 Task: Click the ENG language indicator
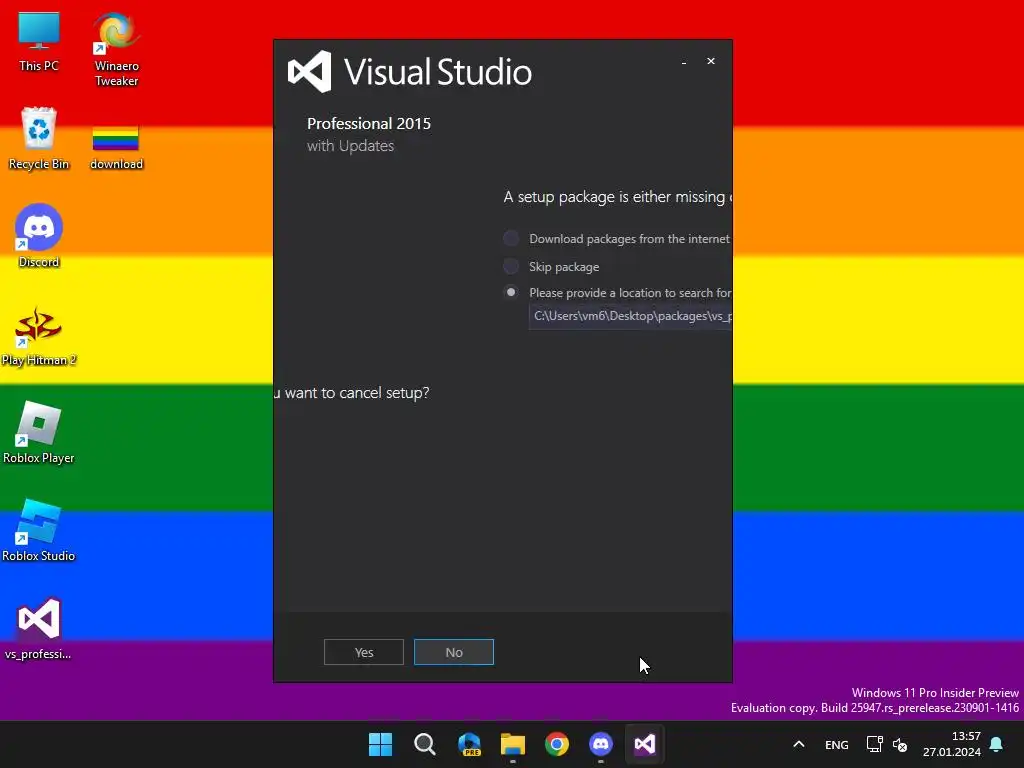(x=837, y=744)
